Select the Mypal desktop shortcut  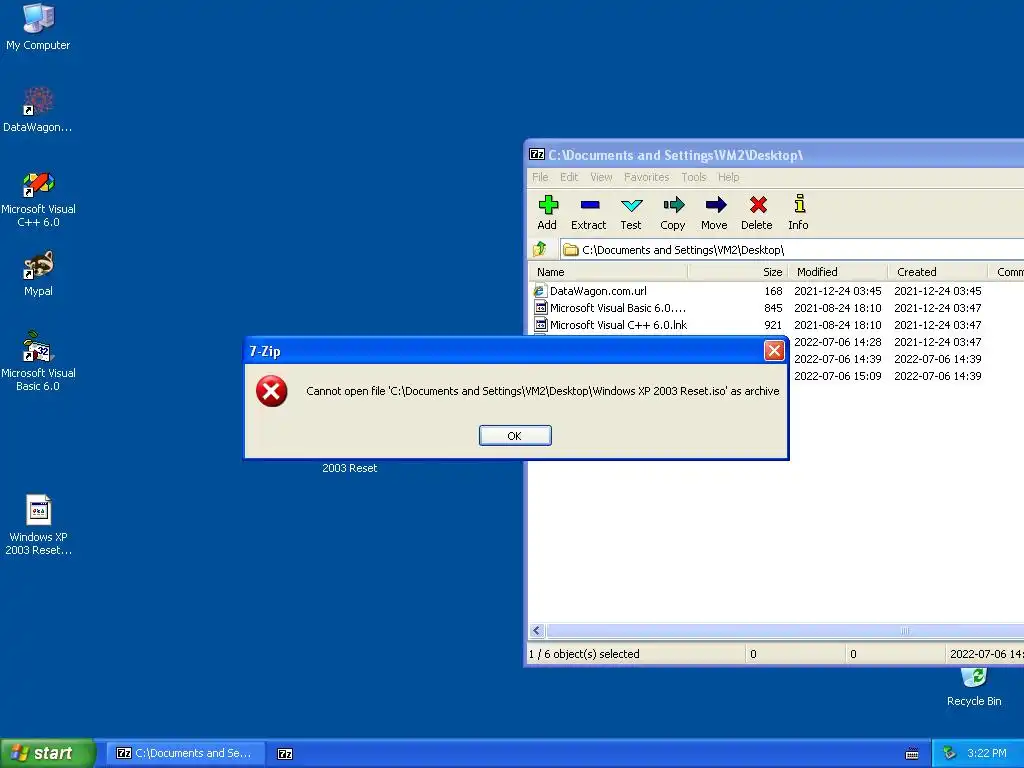coord(38,274)
